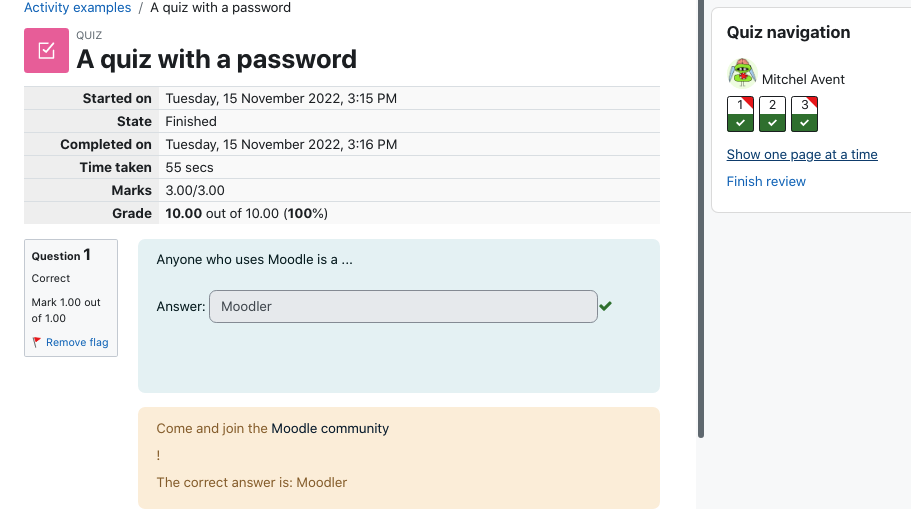Click the green correct checkmark beside the answer
The height and width of the screenshot is (509, 911).
605,306
